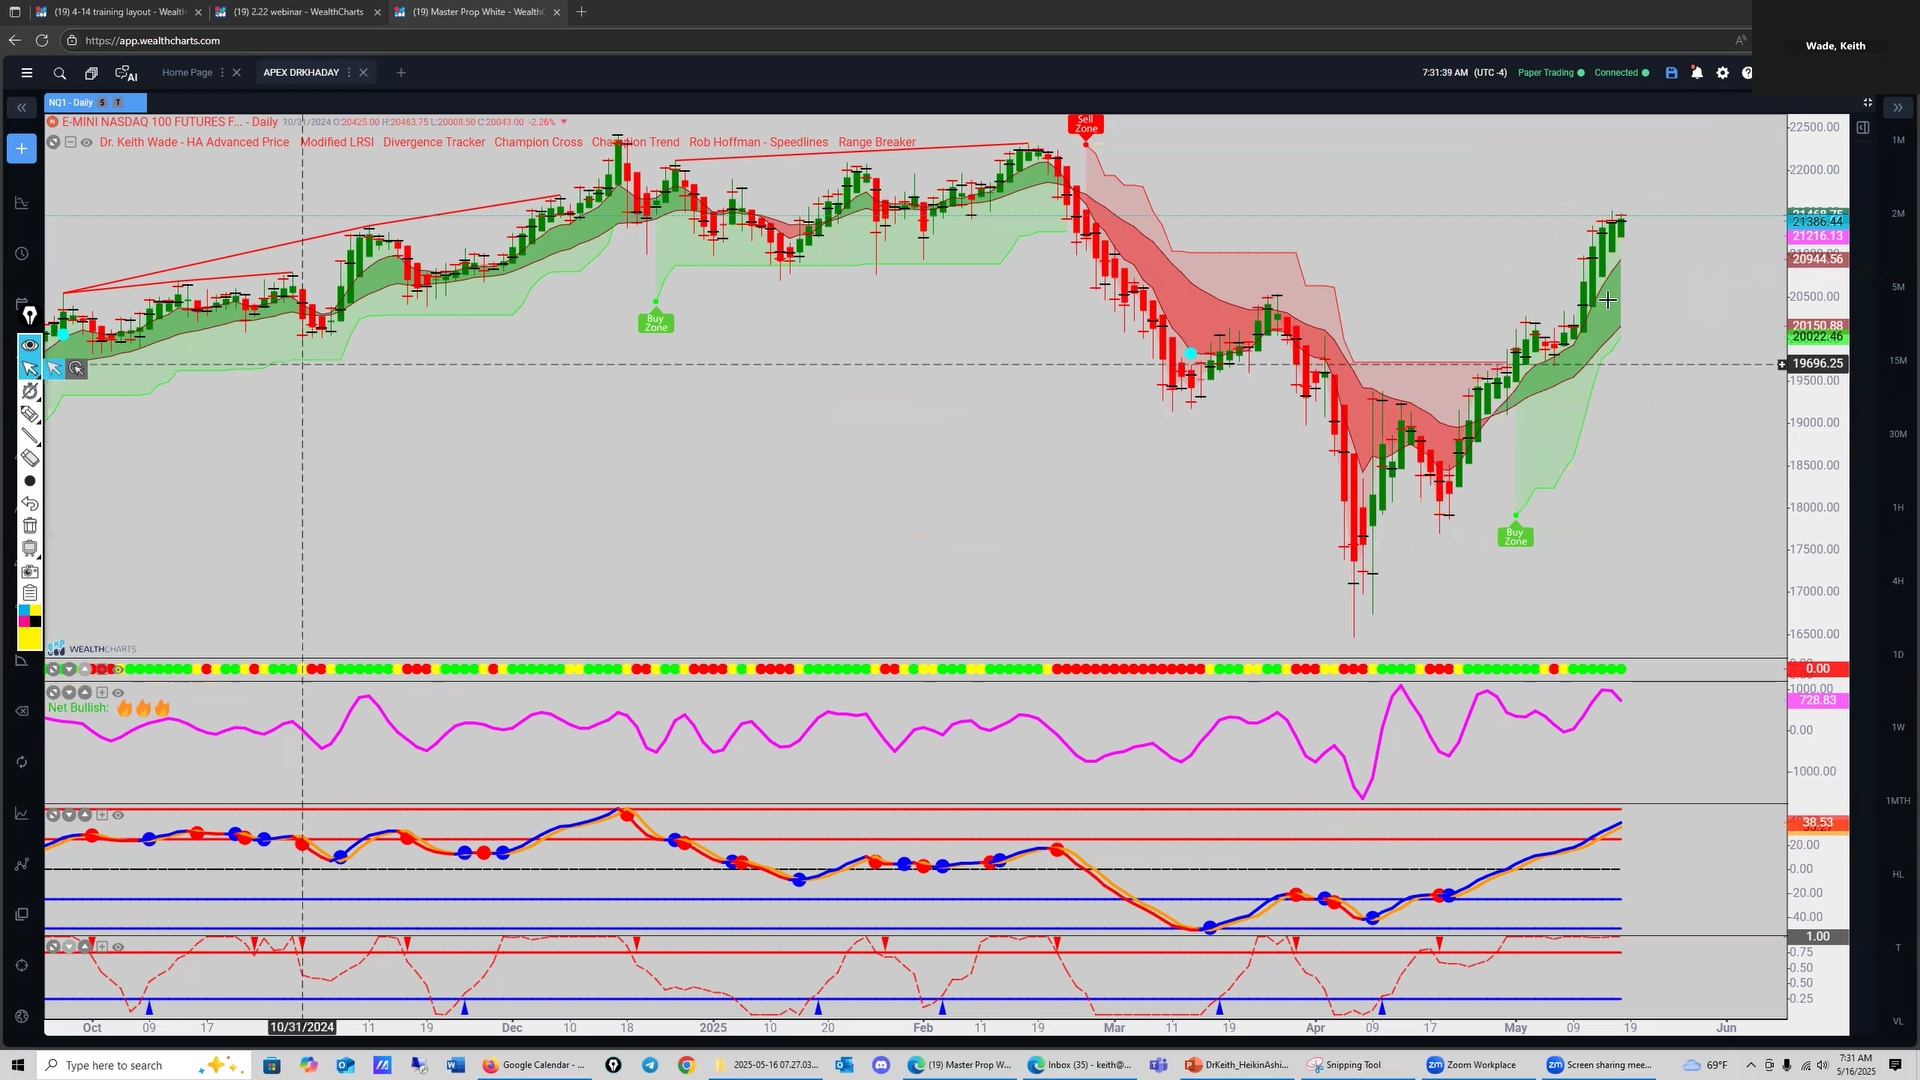Toggle the Paper Trading status indicator

[1551, 73]
